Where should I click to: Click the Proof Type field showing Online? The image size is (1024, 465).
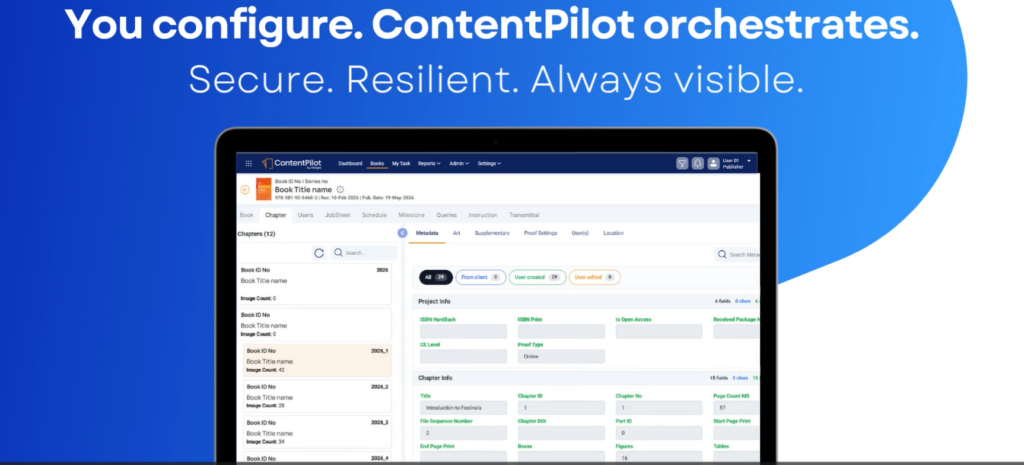click(562, 357)
